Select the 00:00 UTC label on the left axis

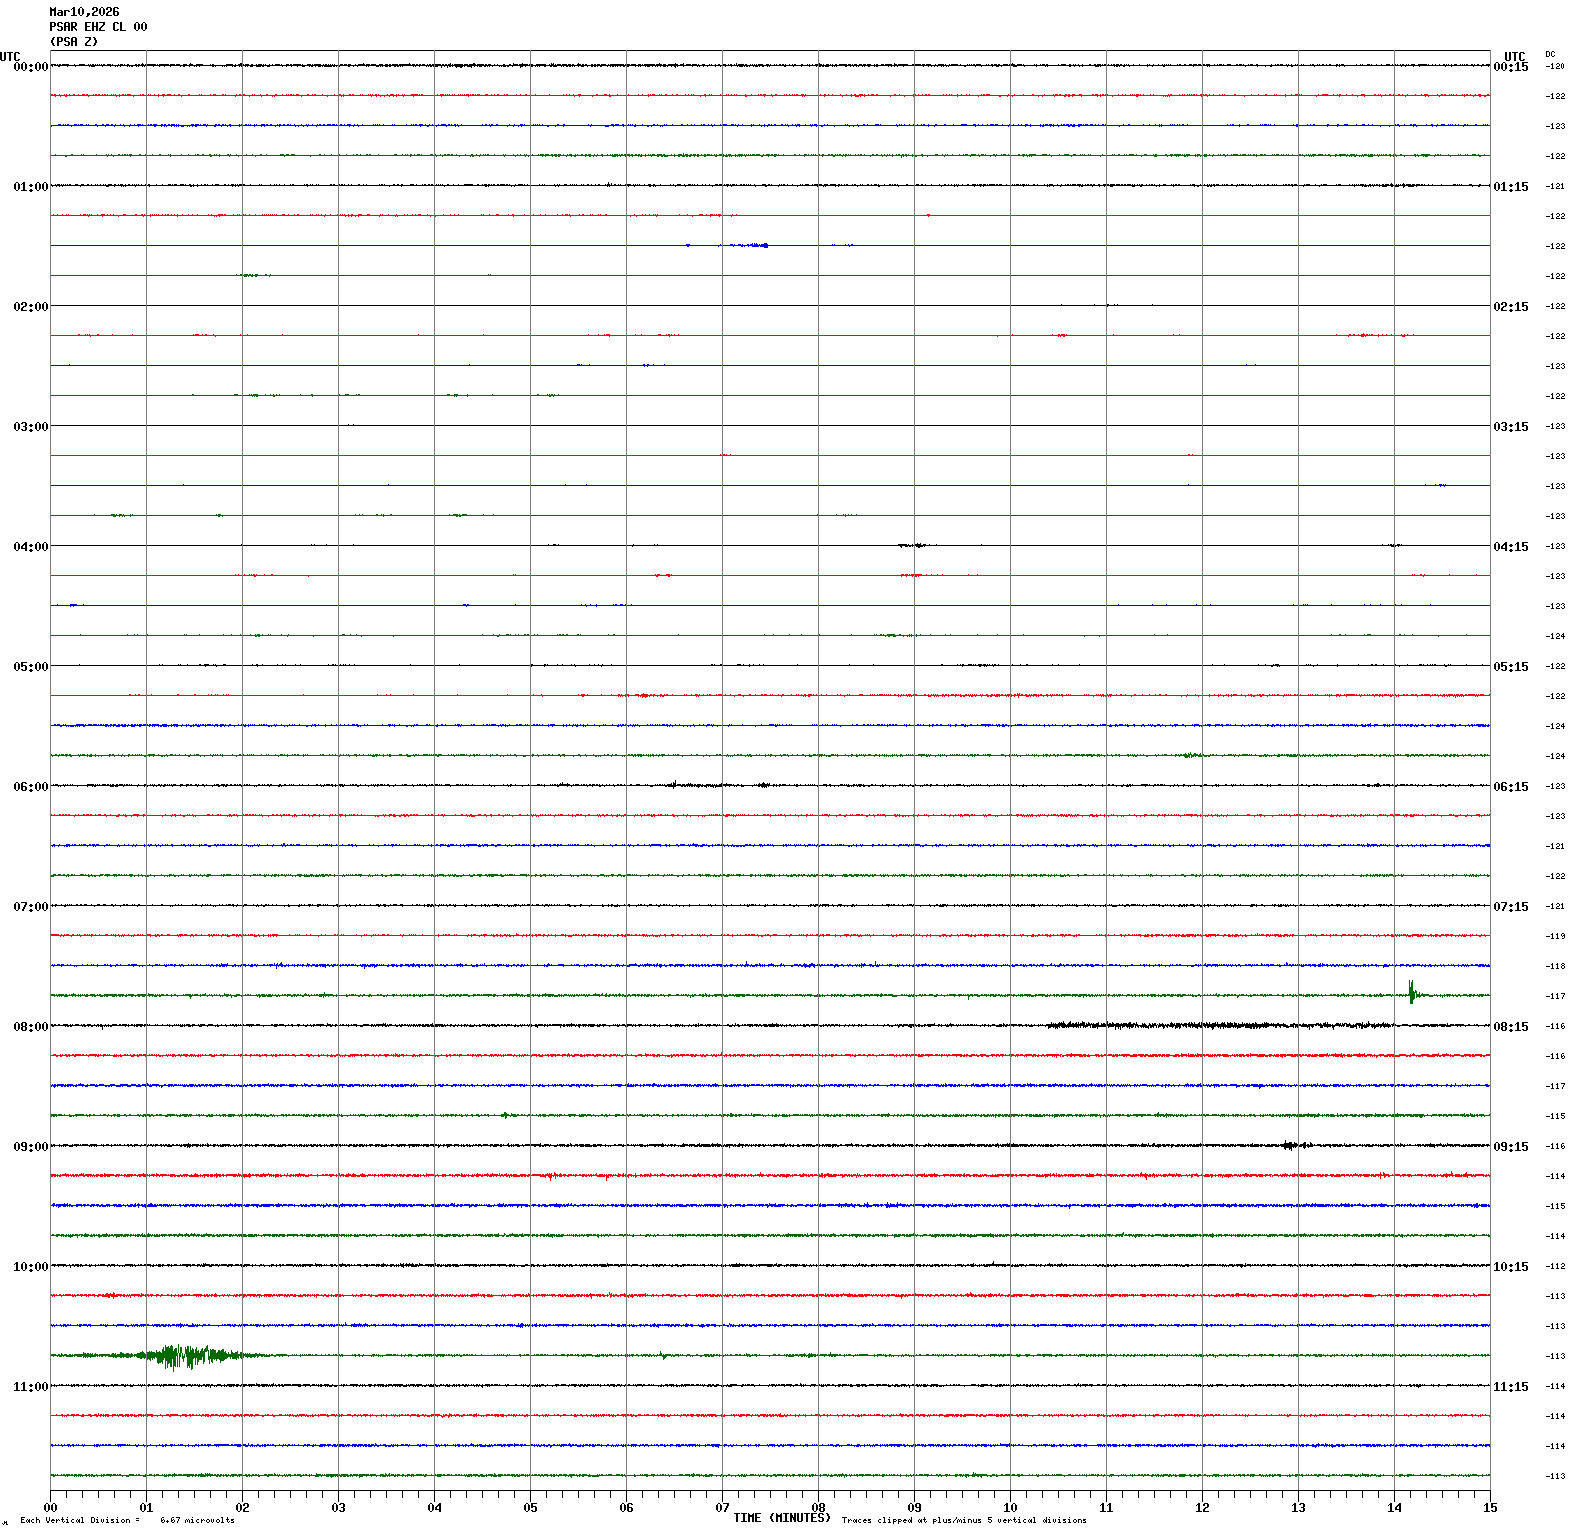click(30, 67)
